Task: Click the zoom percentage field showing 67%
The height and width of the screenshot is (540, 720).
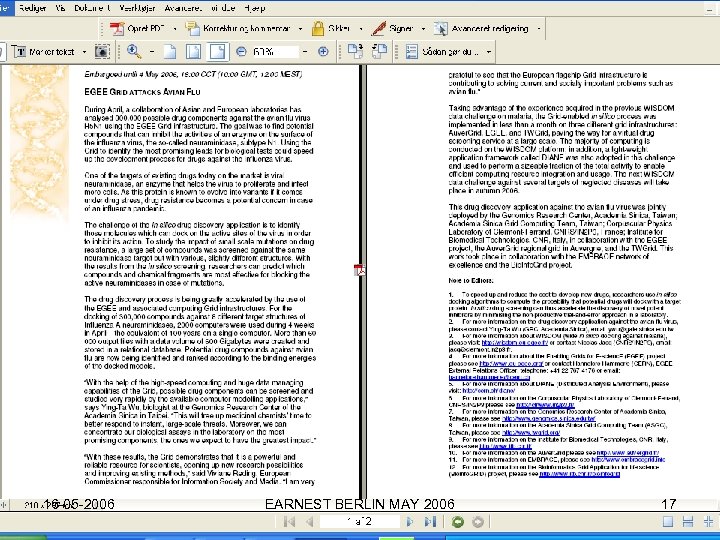Action: pyautogui.click(x=275, y=52)
